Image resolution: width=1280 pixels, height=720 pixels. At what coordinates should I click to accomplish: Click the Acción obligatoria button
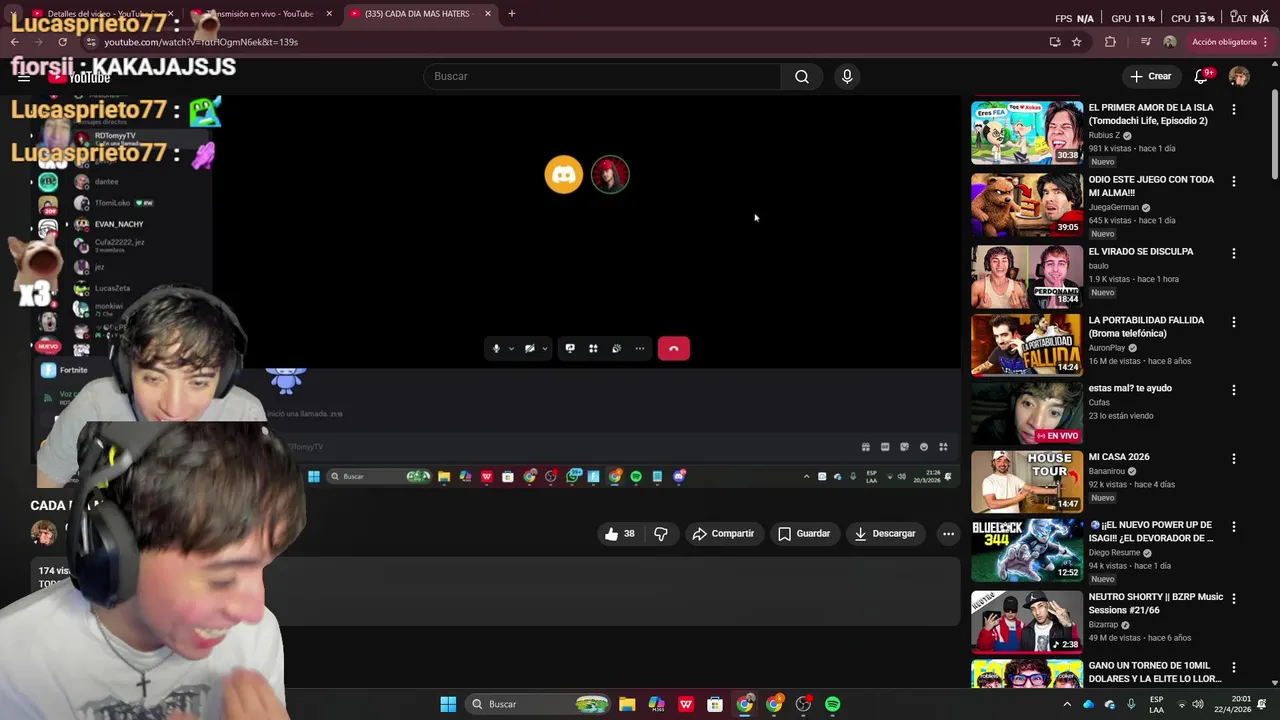pos(1223,42)
